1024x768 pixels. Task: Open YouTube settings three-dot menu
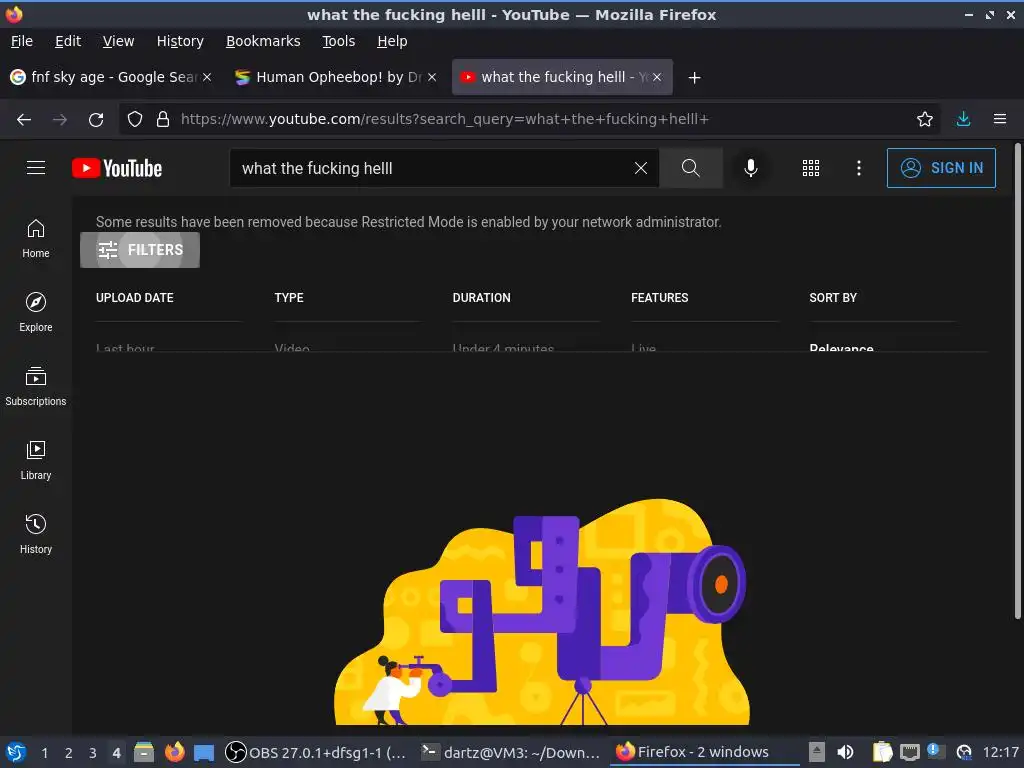coord(859,168)
